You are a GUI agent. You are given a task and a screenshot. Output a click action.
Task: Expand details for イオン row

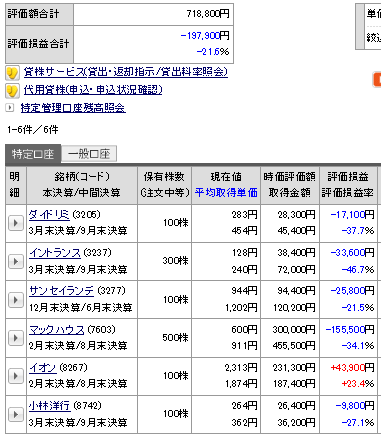tap(15, 376)
